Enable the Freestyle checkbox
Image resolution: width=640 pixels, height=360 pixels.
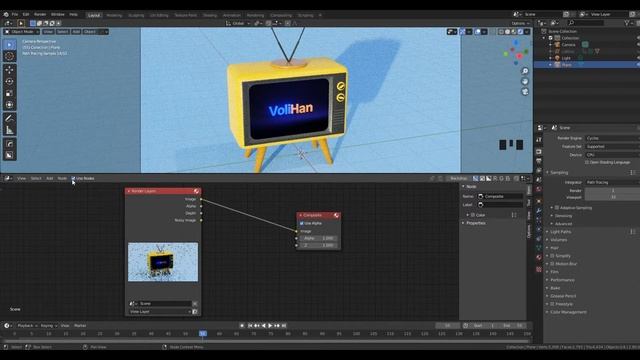(552, 304)
